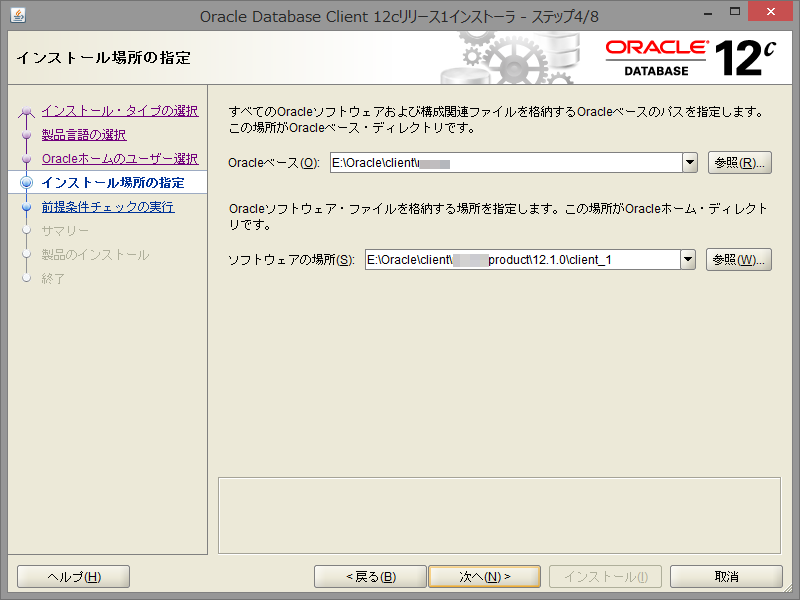Expand the Oracleベース dropdown arrow
The image size is (800, 600).
[690, 163]
